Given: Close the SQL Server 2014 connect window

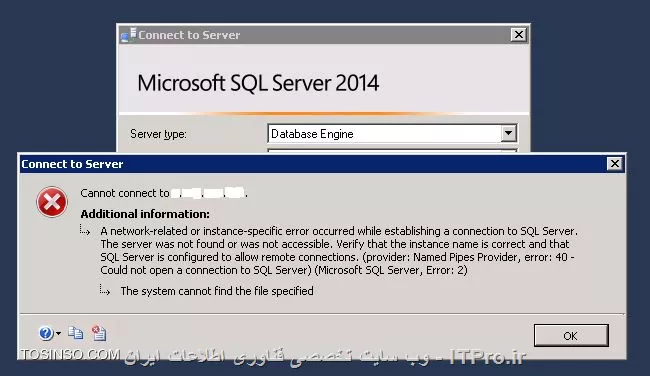Looking at the screenshot, I should [518, 34].
